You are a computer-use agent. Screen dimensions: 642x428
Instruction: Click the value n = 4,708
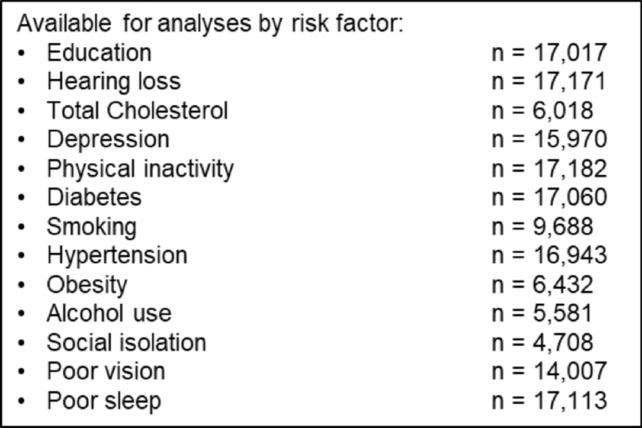542,343
